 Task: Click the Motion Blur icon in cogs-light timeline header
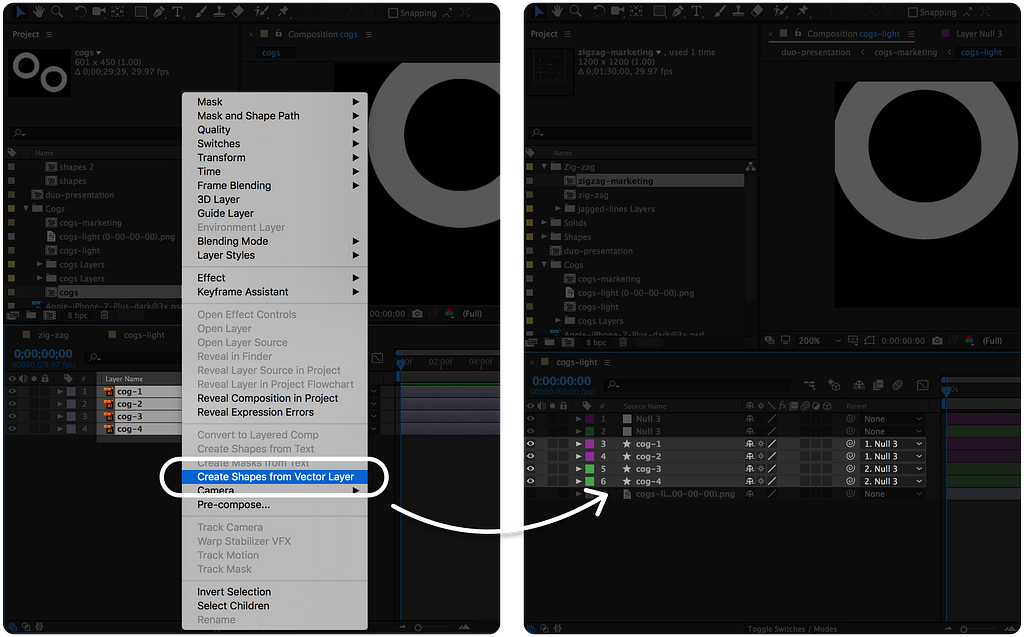click(897, 385)
